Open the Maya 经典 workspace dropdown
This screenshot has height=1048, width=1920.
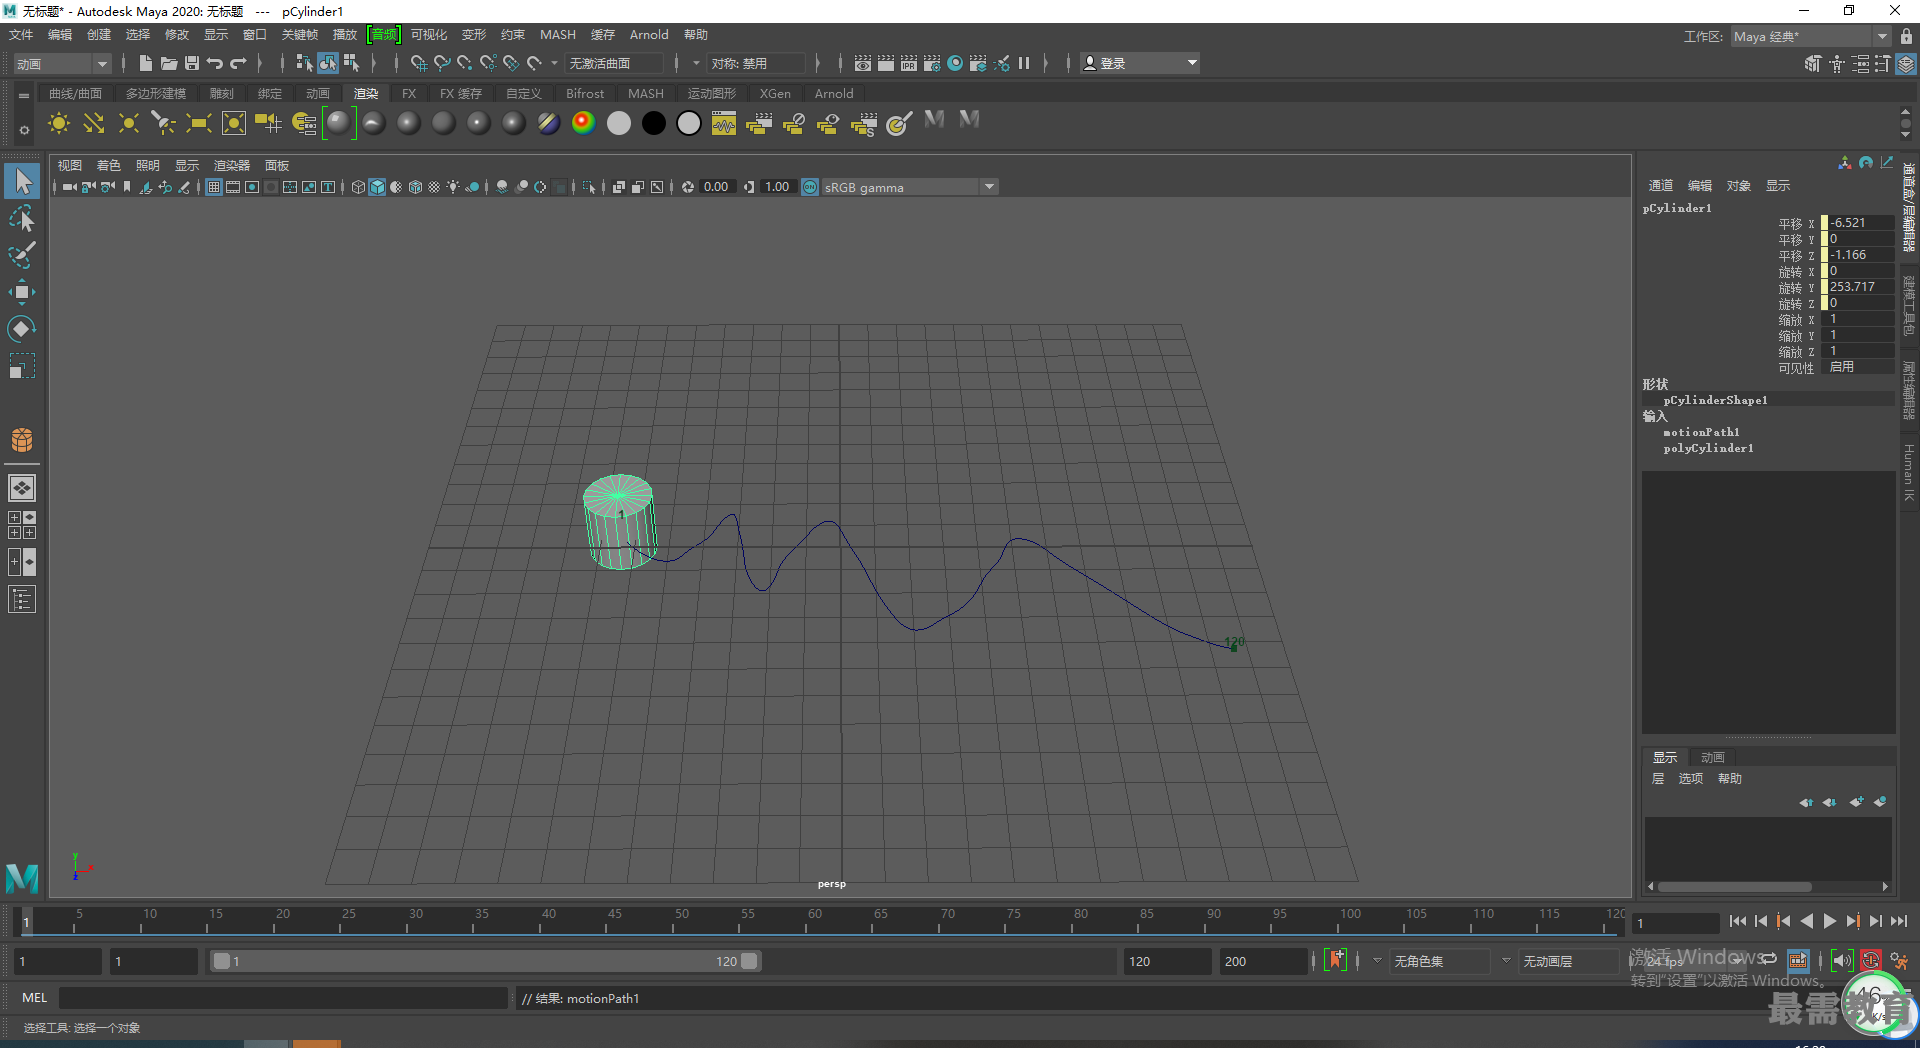point(1810,36)
